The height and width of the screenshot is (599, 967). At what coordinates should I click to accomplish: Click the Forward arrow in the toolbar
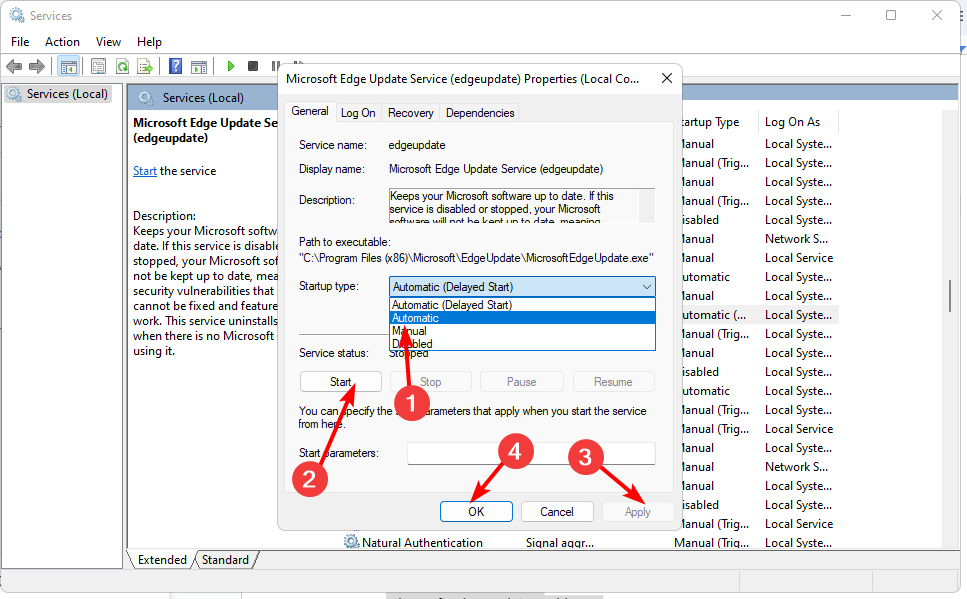click(37, 66)
